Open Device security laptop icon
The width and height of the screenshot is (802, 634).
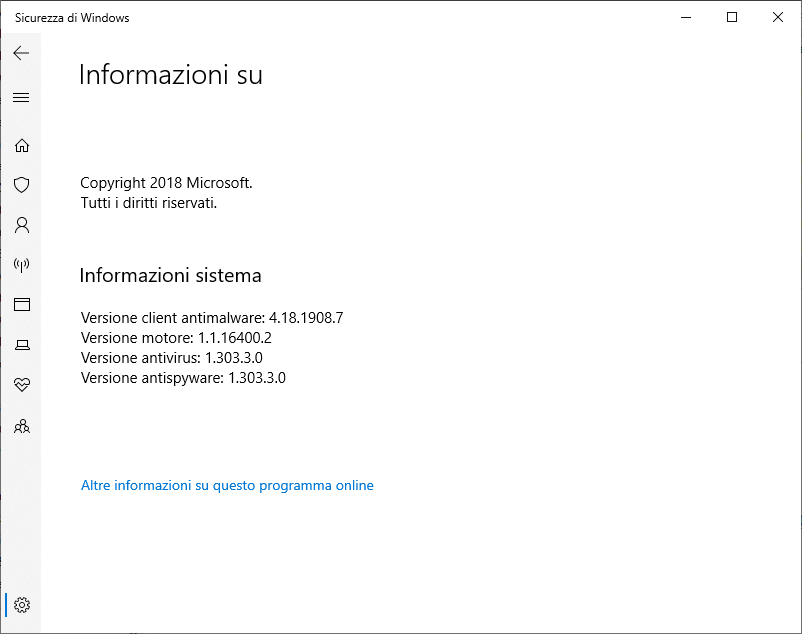coord(21,345)
